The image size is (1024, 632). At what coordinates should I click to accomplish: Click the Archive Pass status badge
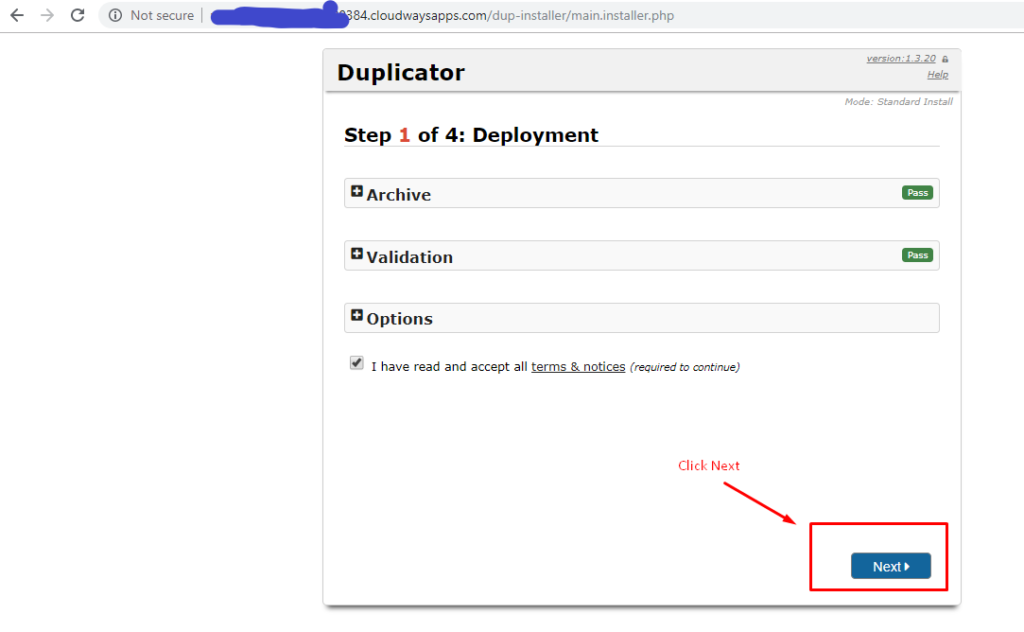[918, 193]
